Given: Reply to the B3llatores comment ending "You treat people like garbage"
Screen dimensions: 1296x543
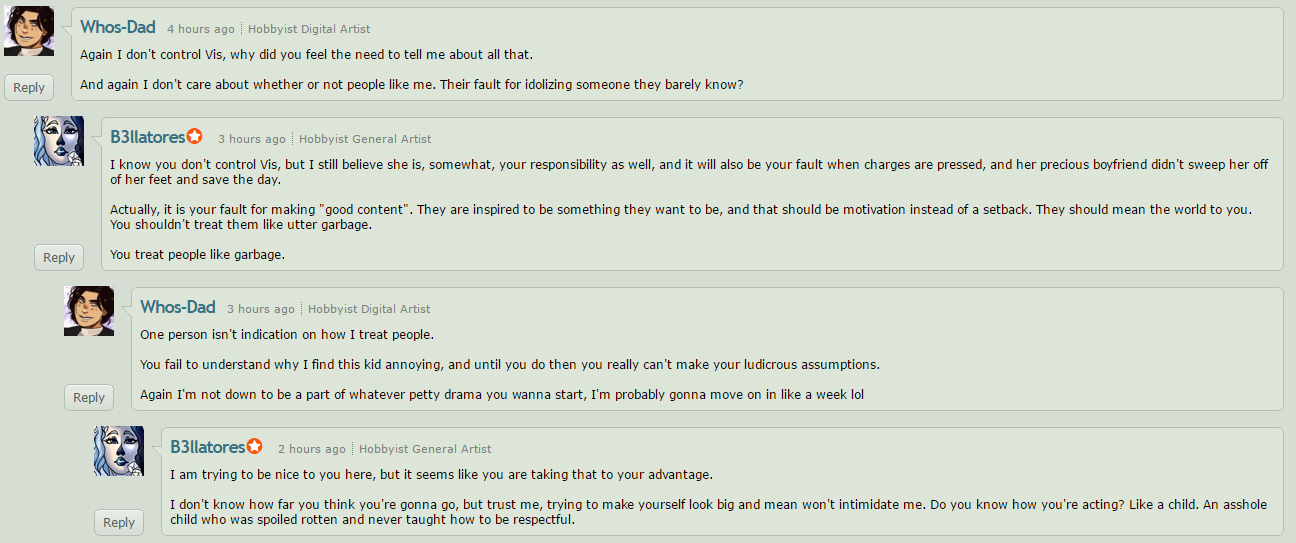Looking at the screenshot, I should (59, 257).
